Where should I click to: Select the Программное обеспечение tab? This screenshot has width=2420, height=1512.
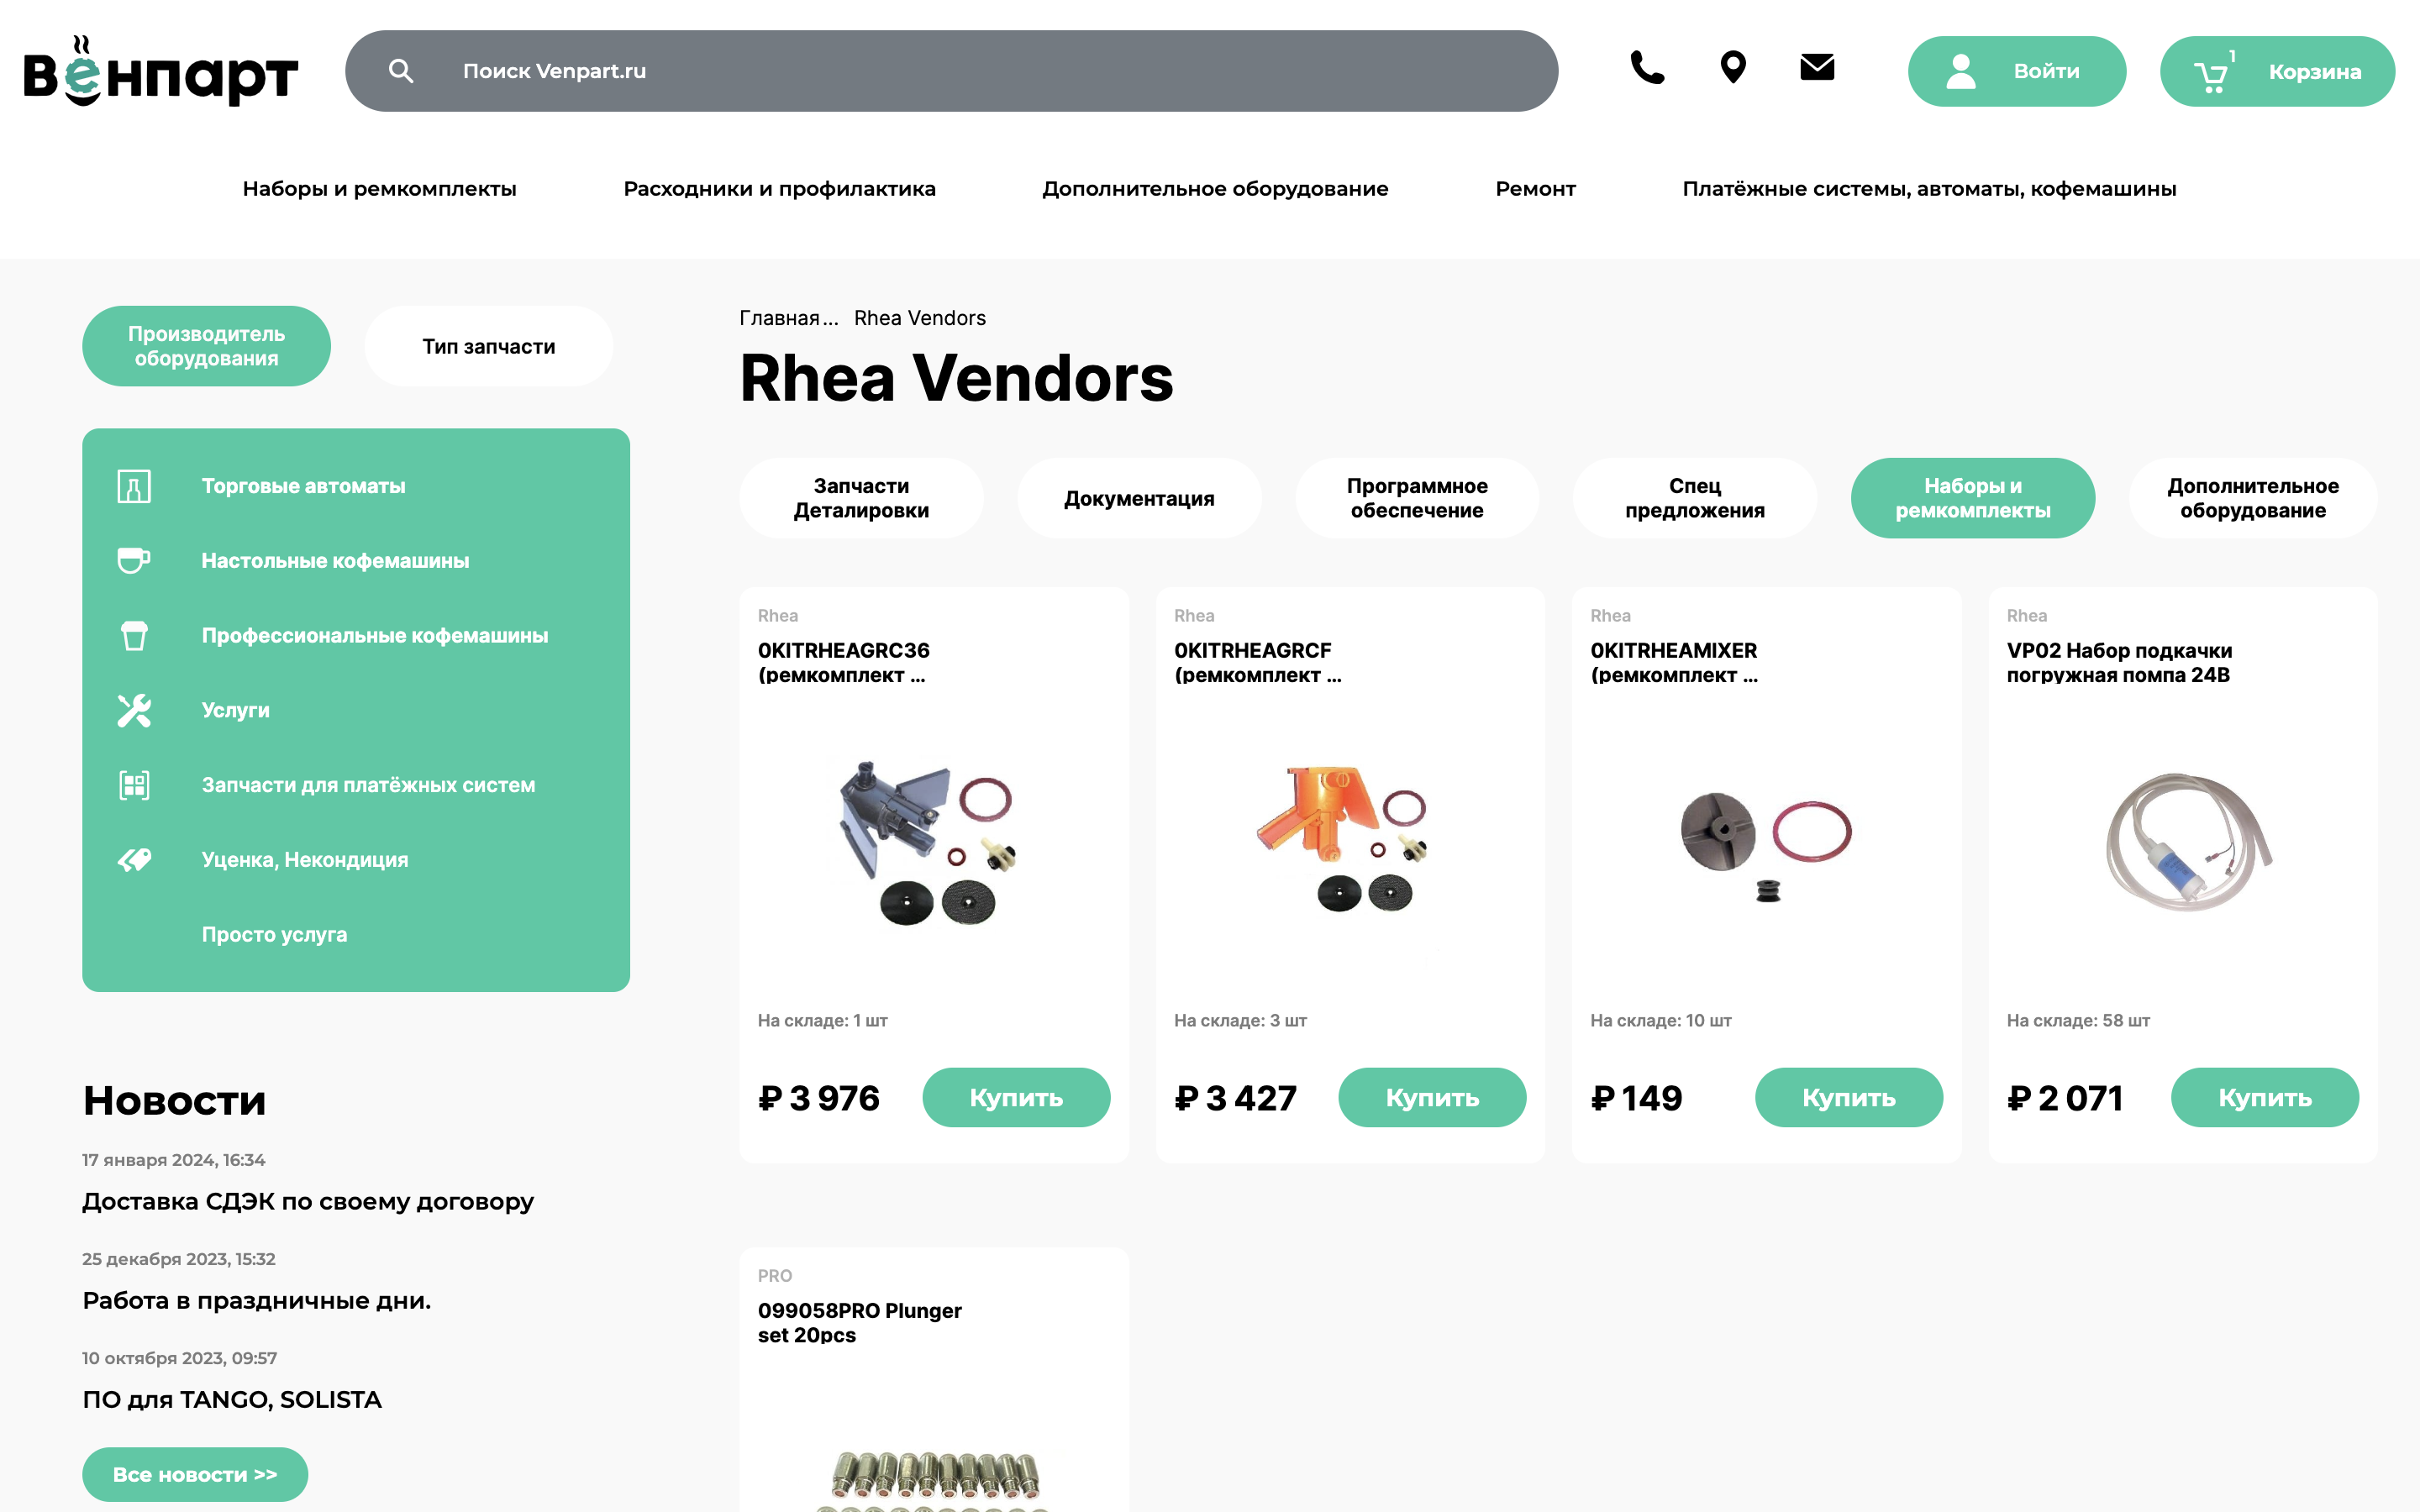(x=1417, y=498)
